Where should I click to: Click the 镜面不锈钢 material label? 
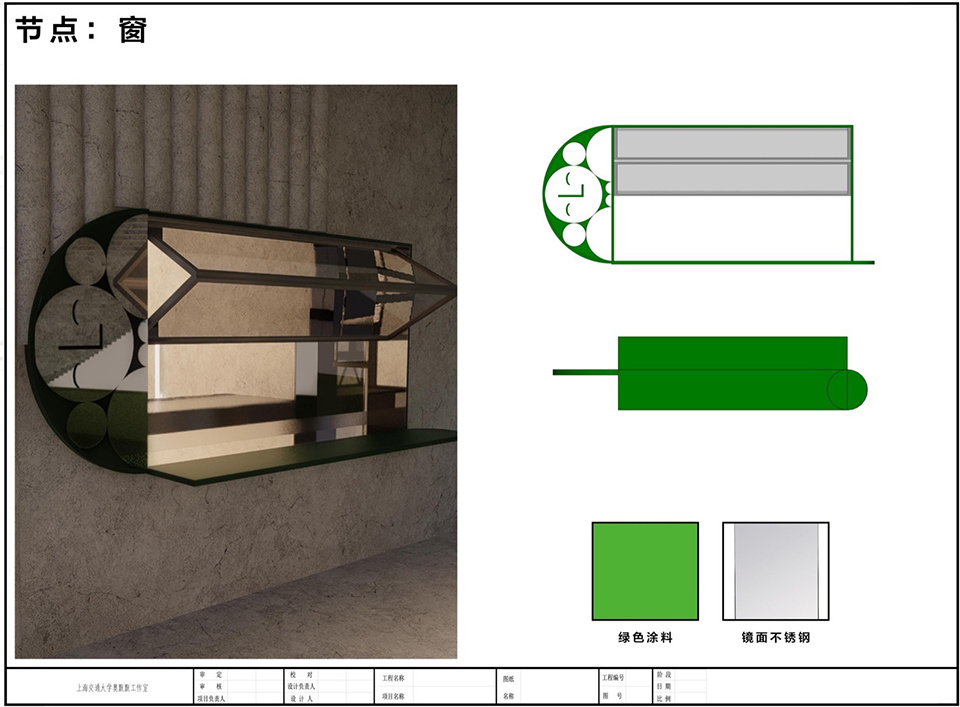776,637
